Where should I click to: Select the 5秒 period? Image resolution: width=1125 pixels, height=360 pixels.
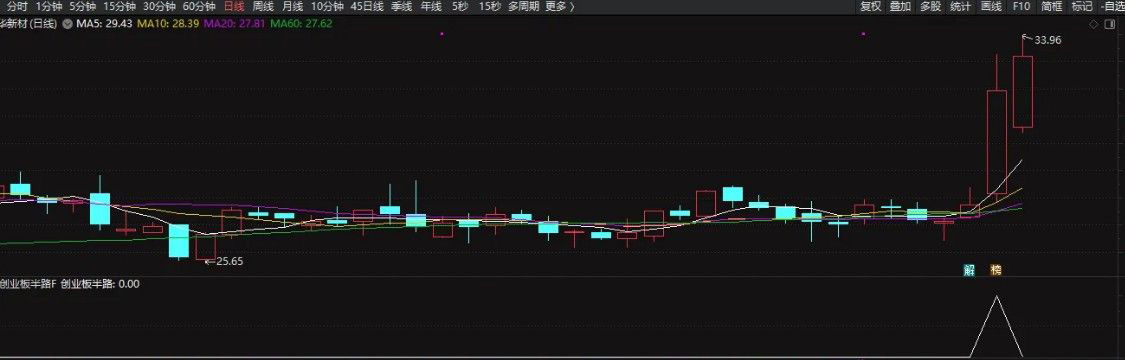[x=460, y=6]
